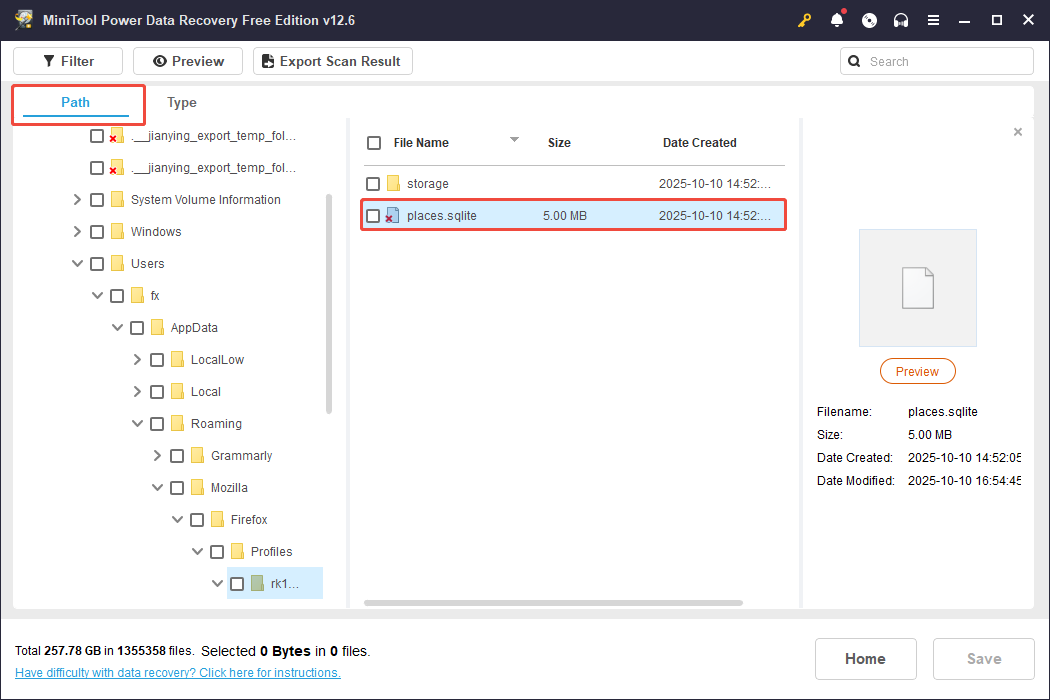Screen dimensions: 1050x700
Task: Expand the LocalLow folder
Action: click(x=137, y=359)
